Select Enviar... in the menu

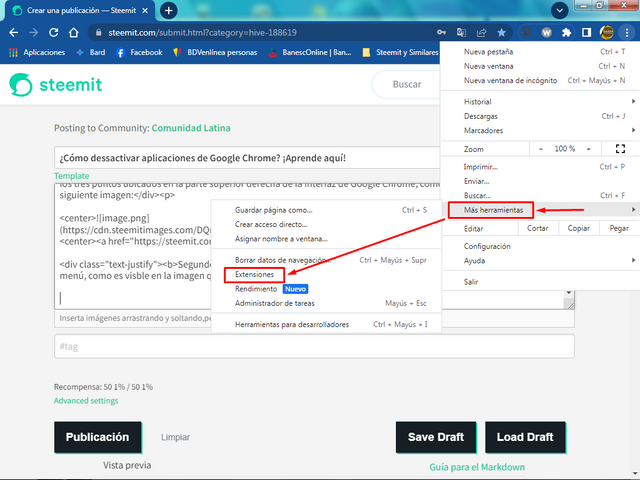pyautogui.click(x=540, y=181)
